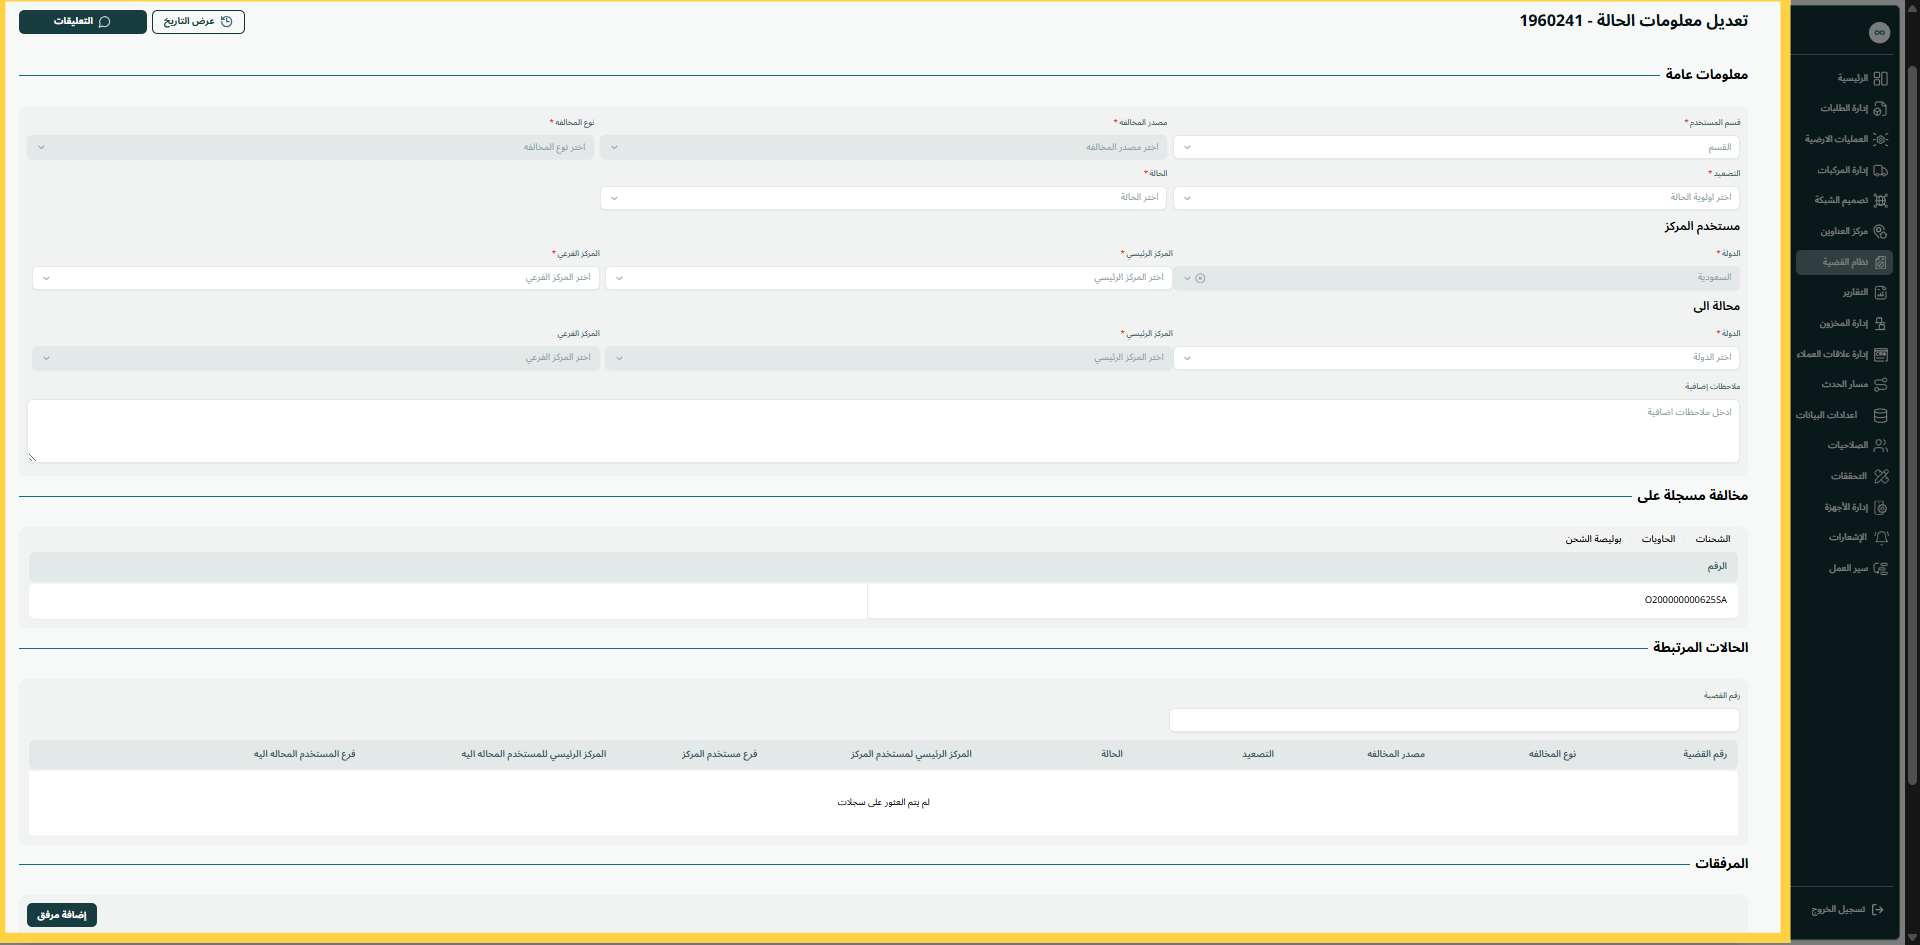
Task: Open the الرئيسية (Home) sidebar icon
Action: pyautogui.click(x=1880, y=78)
